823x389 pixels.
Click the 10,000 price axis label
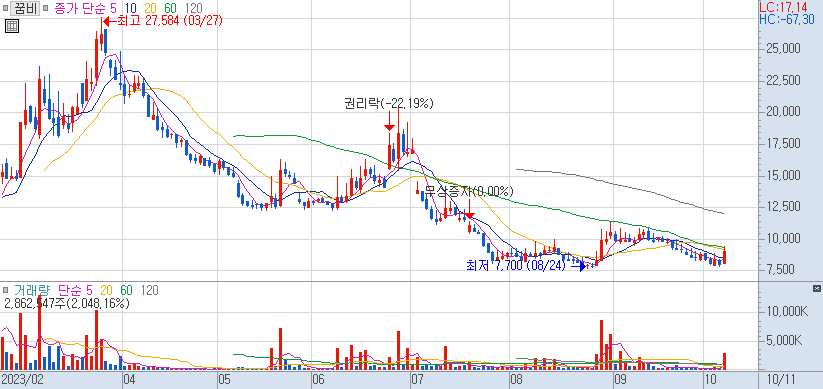click(x=783, y=239)
